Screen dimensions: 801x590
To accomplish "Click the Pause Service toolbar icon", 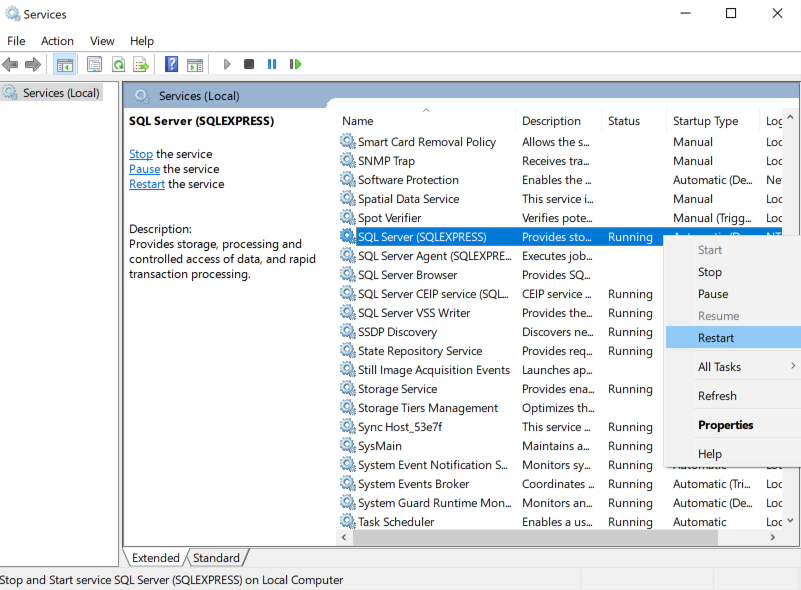I will [272, 64].
